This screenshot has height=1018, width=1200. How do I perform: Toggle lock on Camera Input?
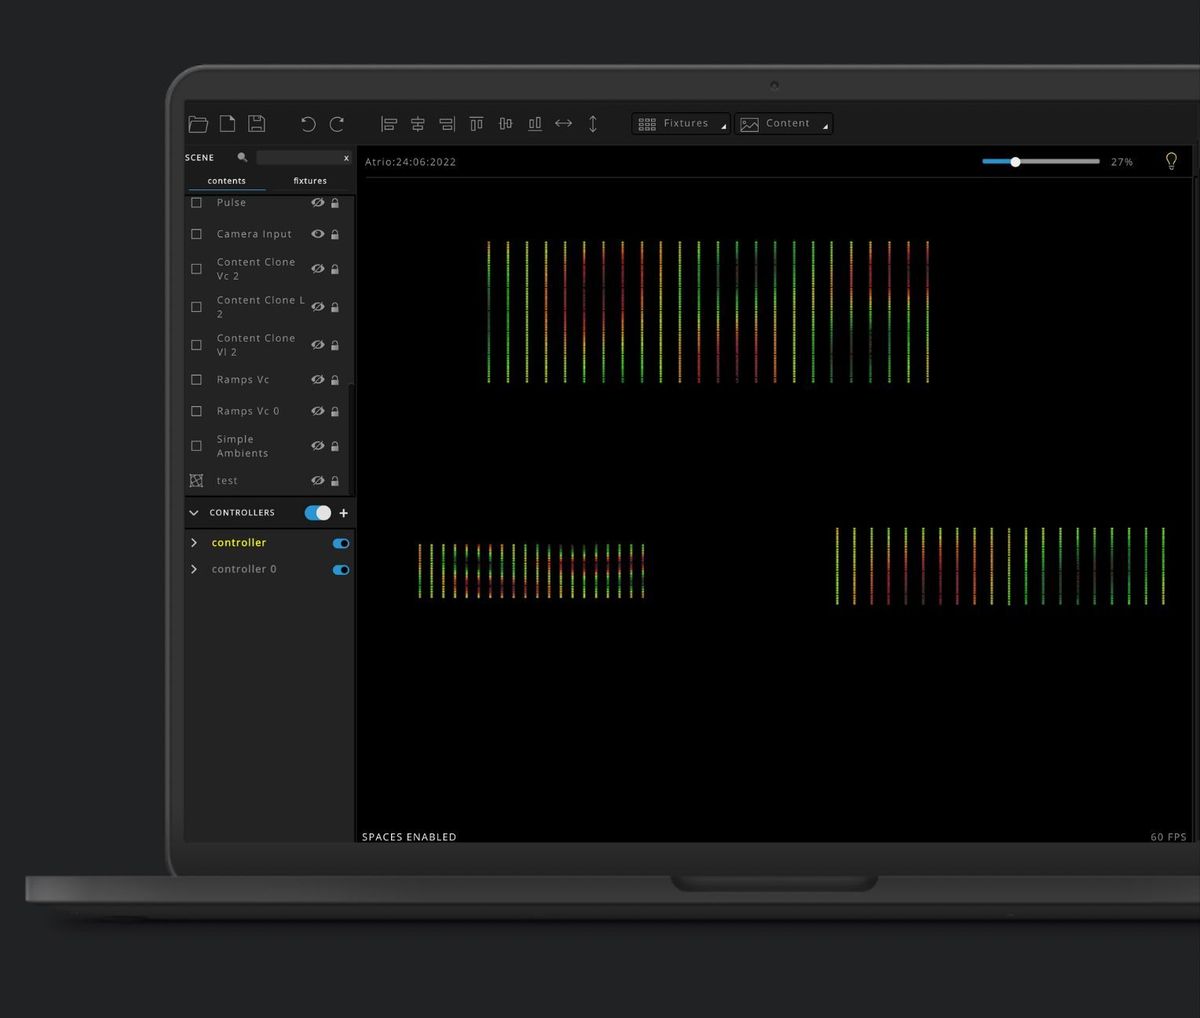coord(335,235)
